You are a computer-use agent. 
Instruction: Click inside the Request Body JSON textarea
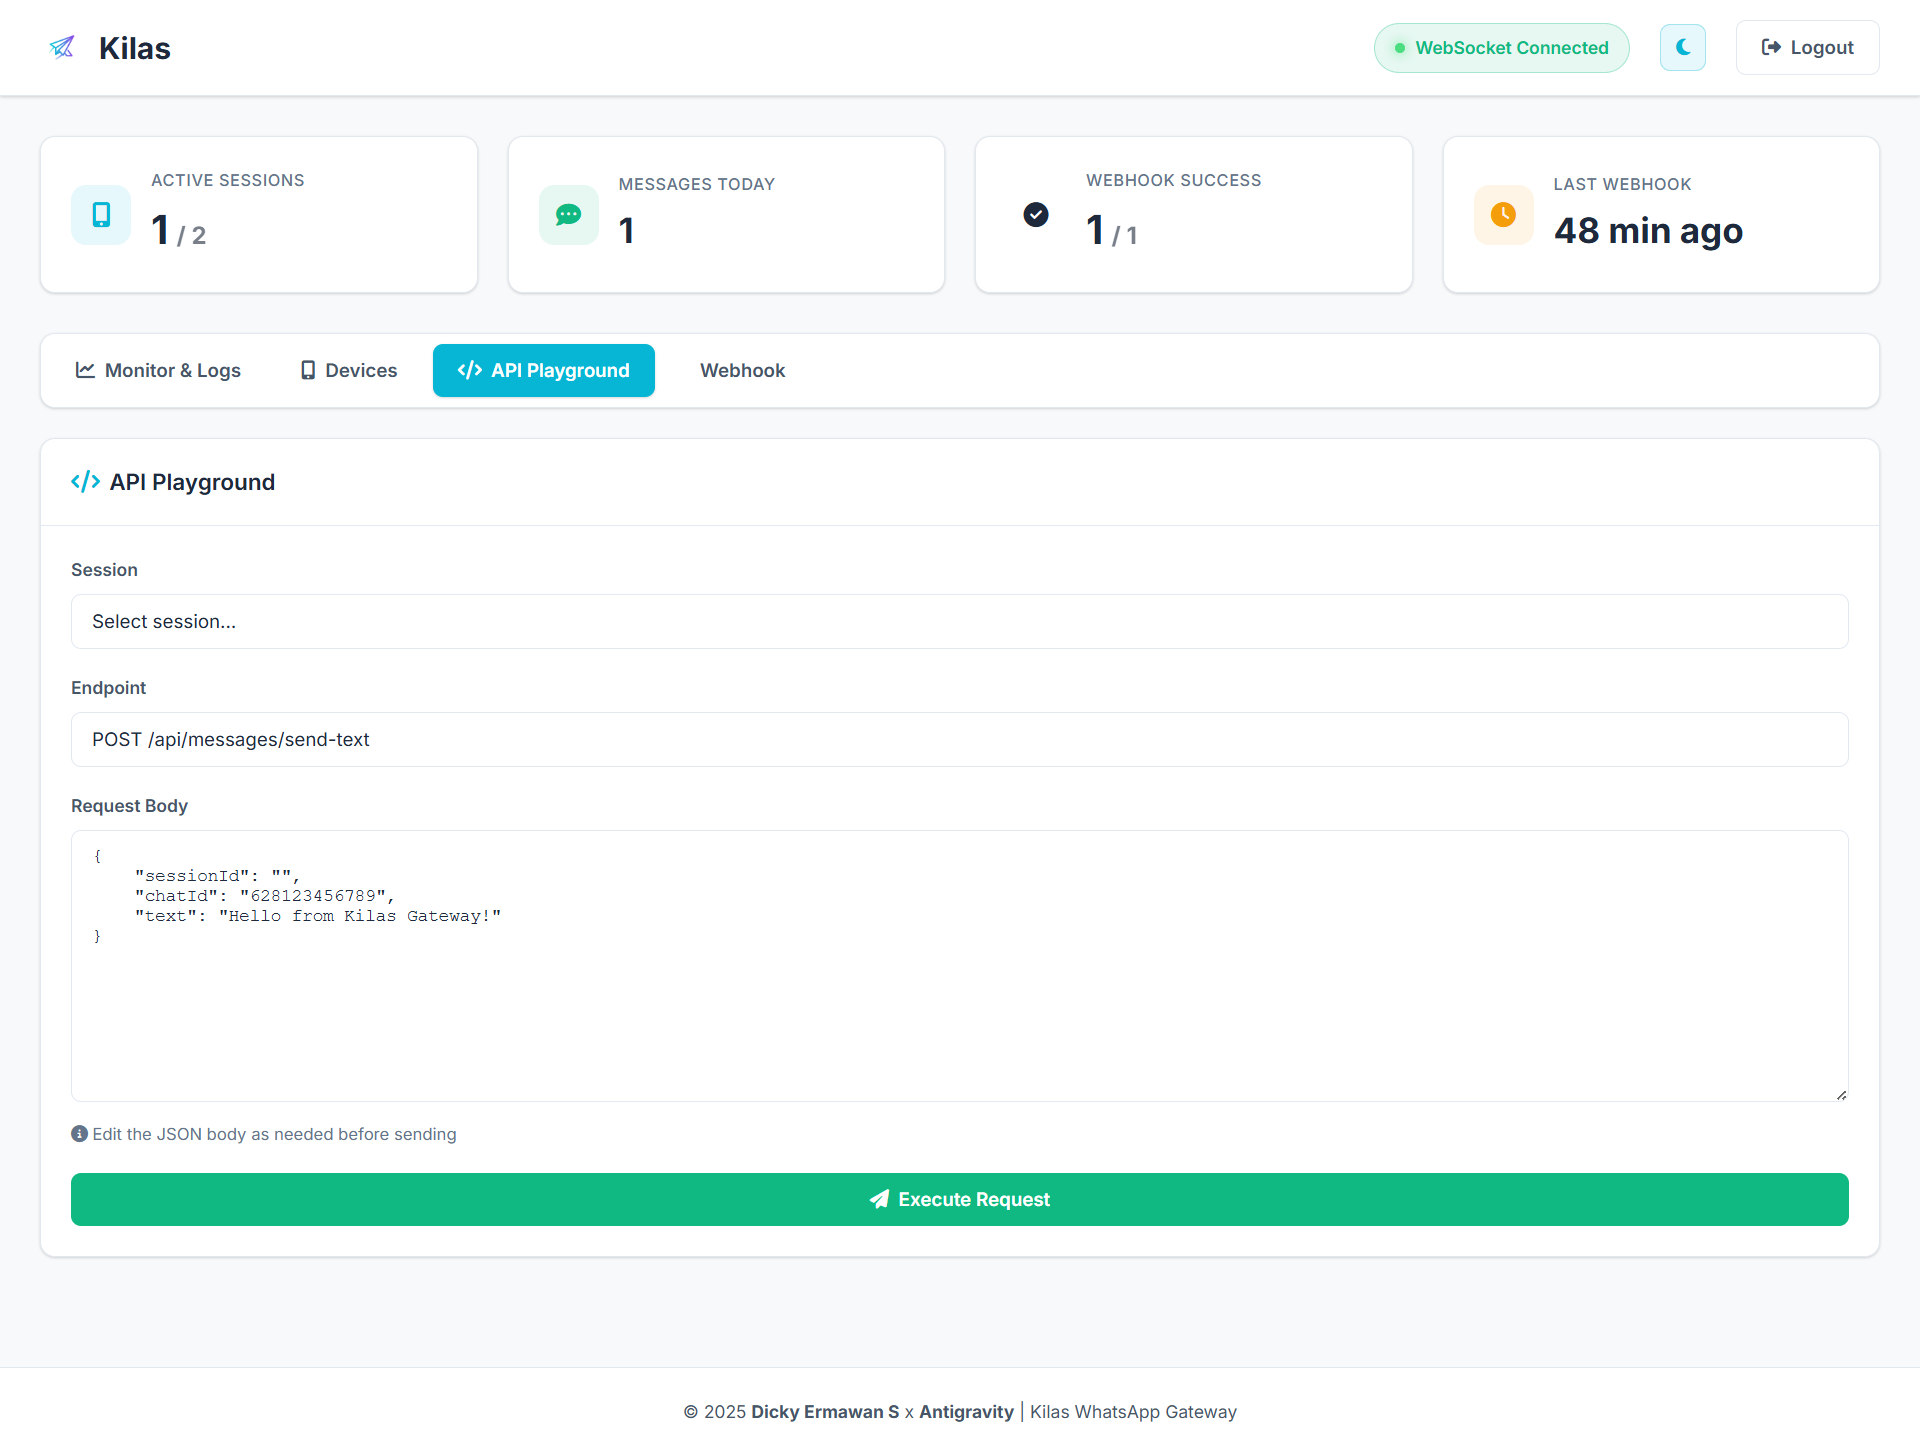pyautogui.click(x=960, y=966)
